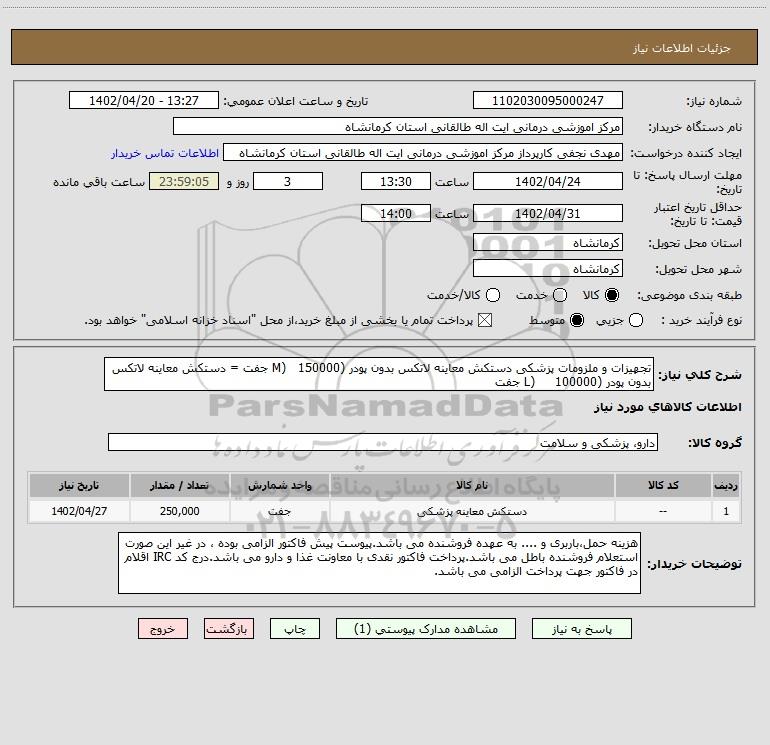Click the گروه کالا field دارو، پزشکی و سلامت

pos(383,442)
